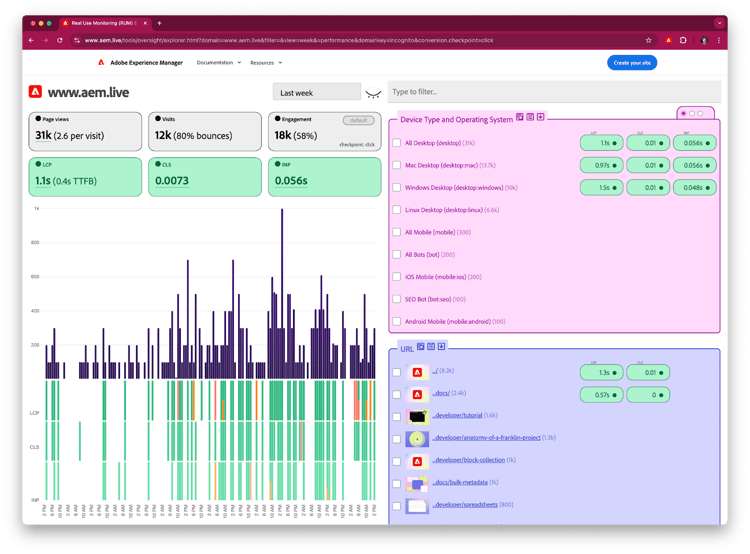Image resolution: width=750 pixels, height=554 pixels.
Task: Open a new browser tab with plus icon
Action: click(x=159, y=23)
